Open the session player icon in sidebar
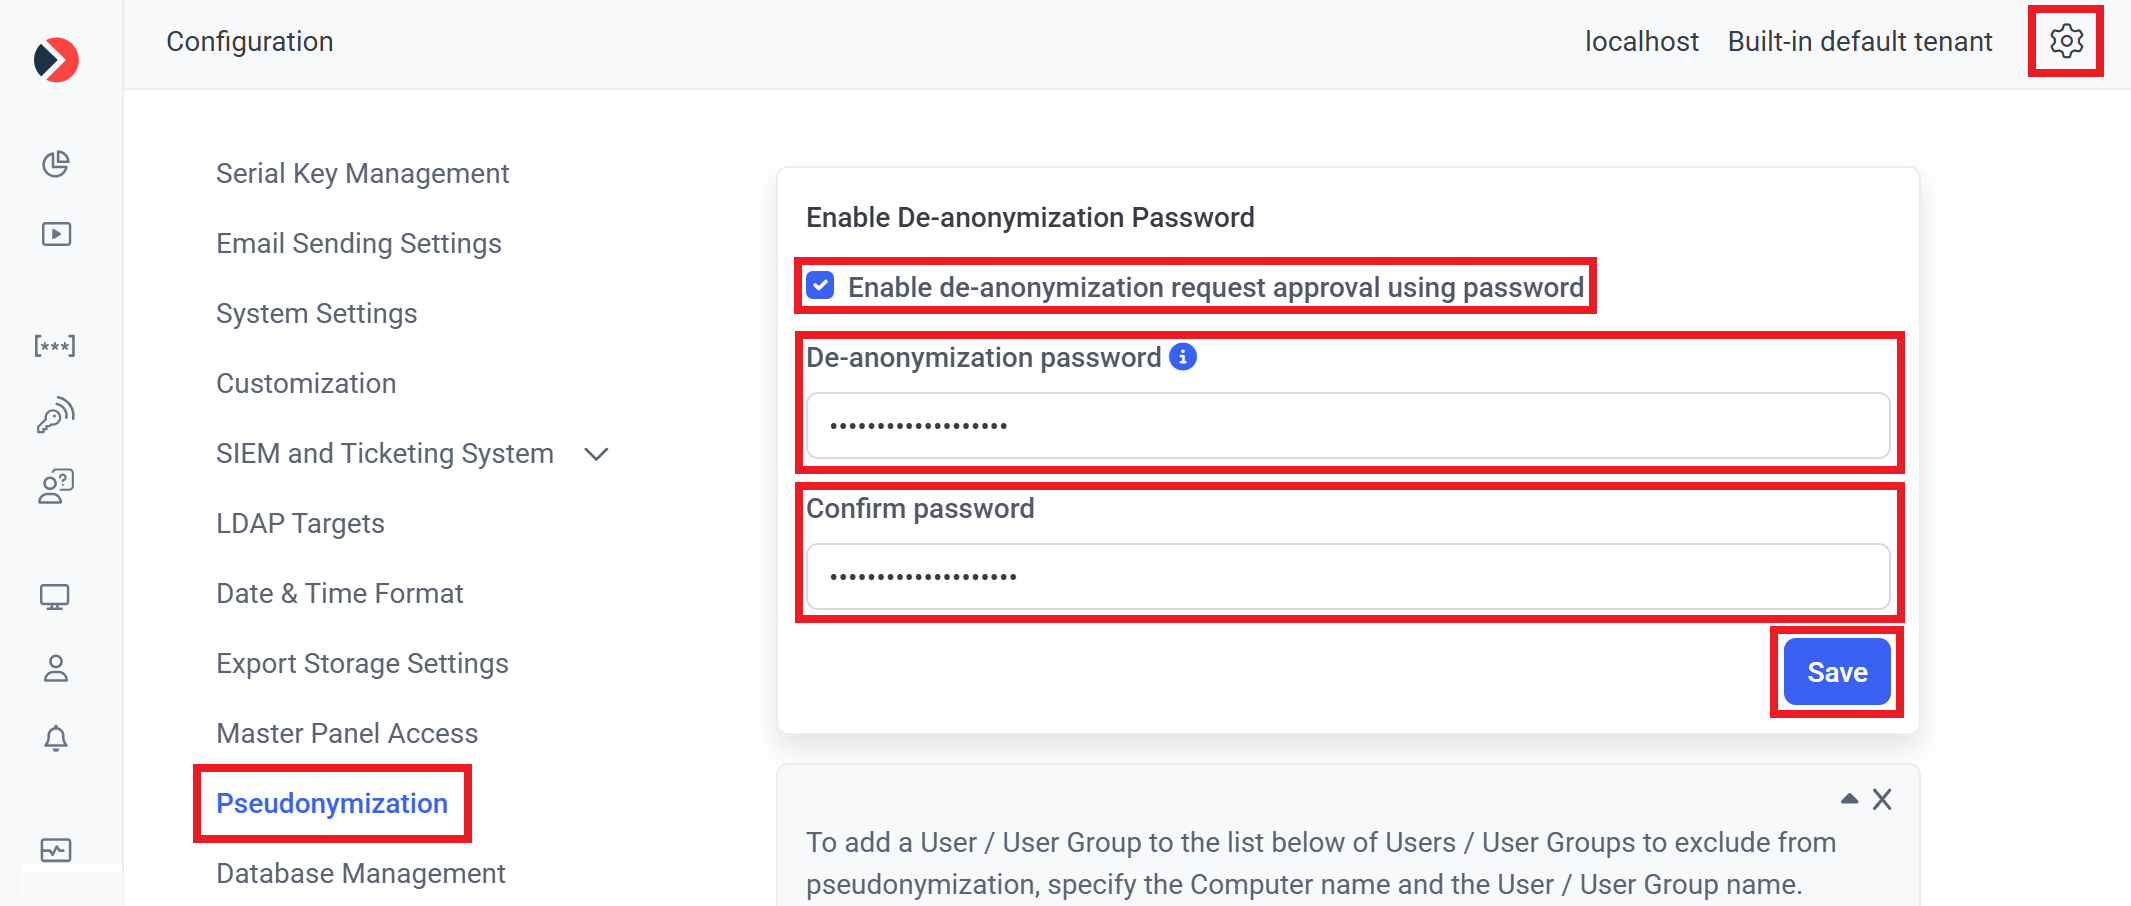Screen dimensions: 2131x906 pos(56,234)
